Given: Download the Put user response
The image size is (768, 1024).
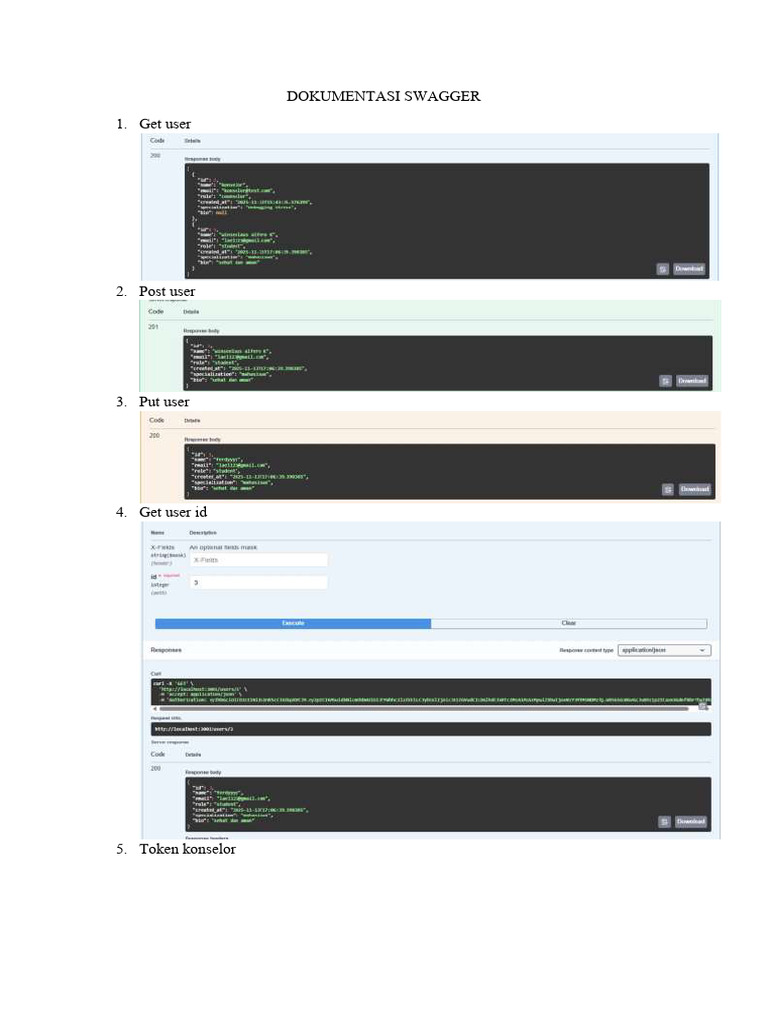Looking at the screenshot, I should 694,489.
